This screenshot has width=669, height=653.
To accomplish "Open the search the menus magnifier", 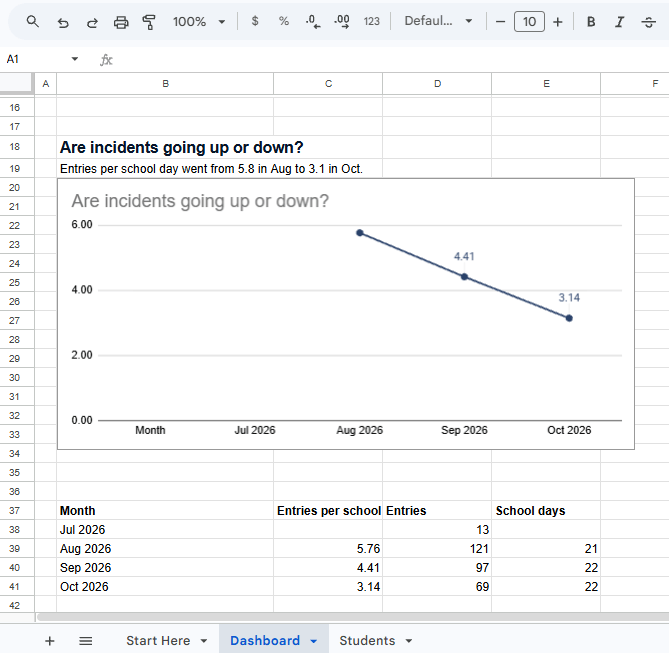I will pyautogui.click(x=33, y=21).
